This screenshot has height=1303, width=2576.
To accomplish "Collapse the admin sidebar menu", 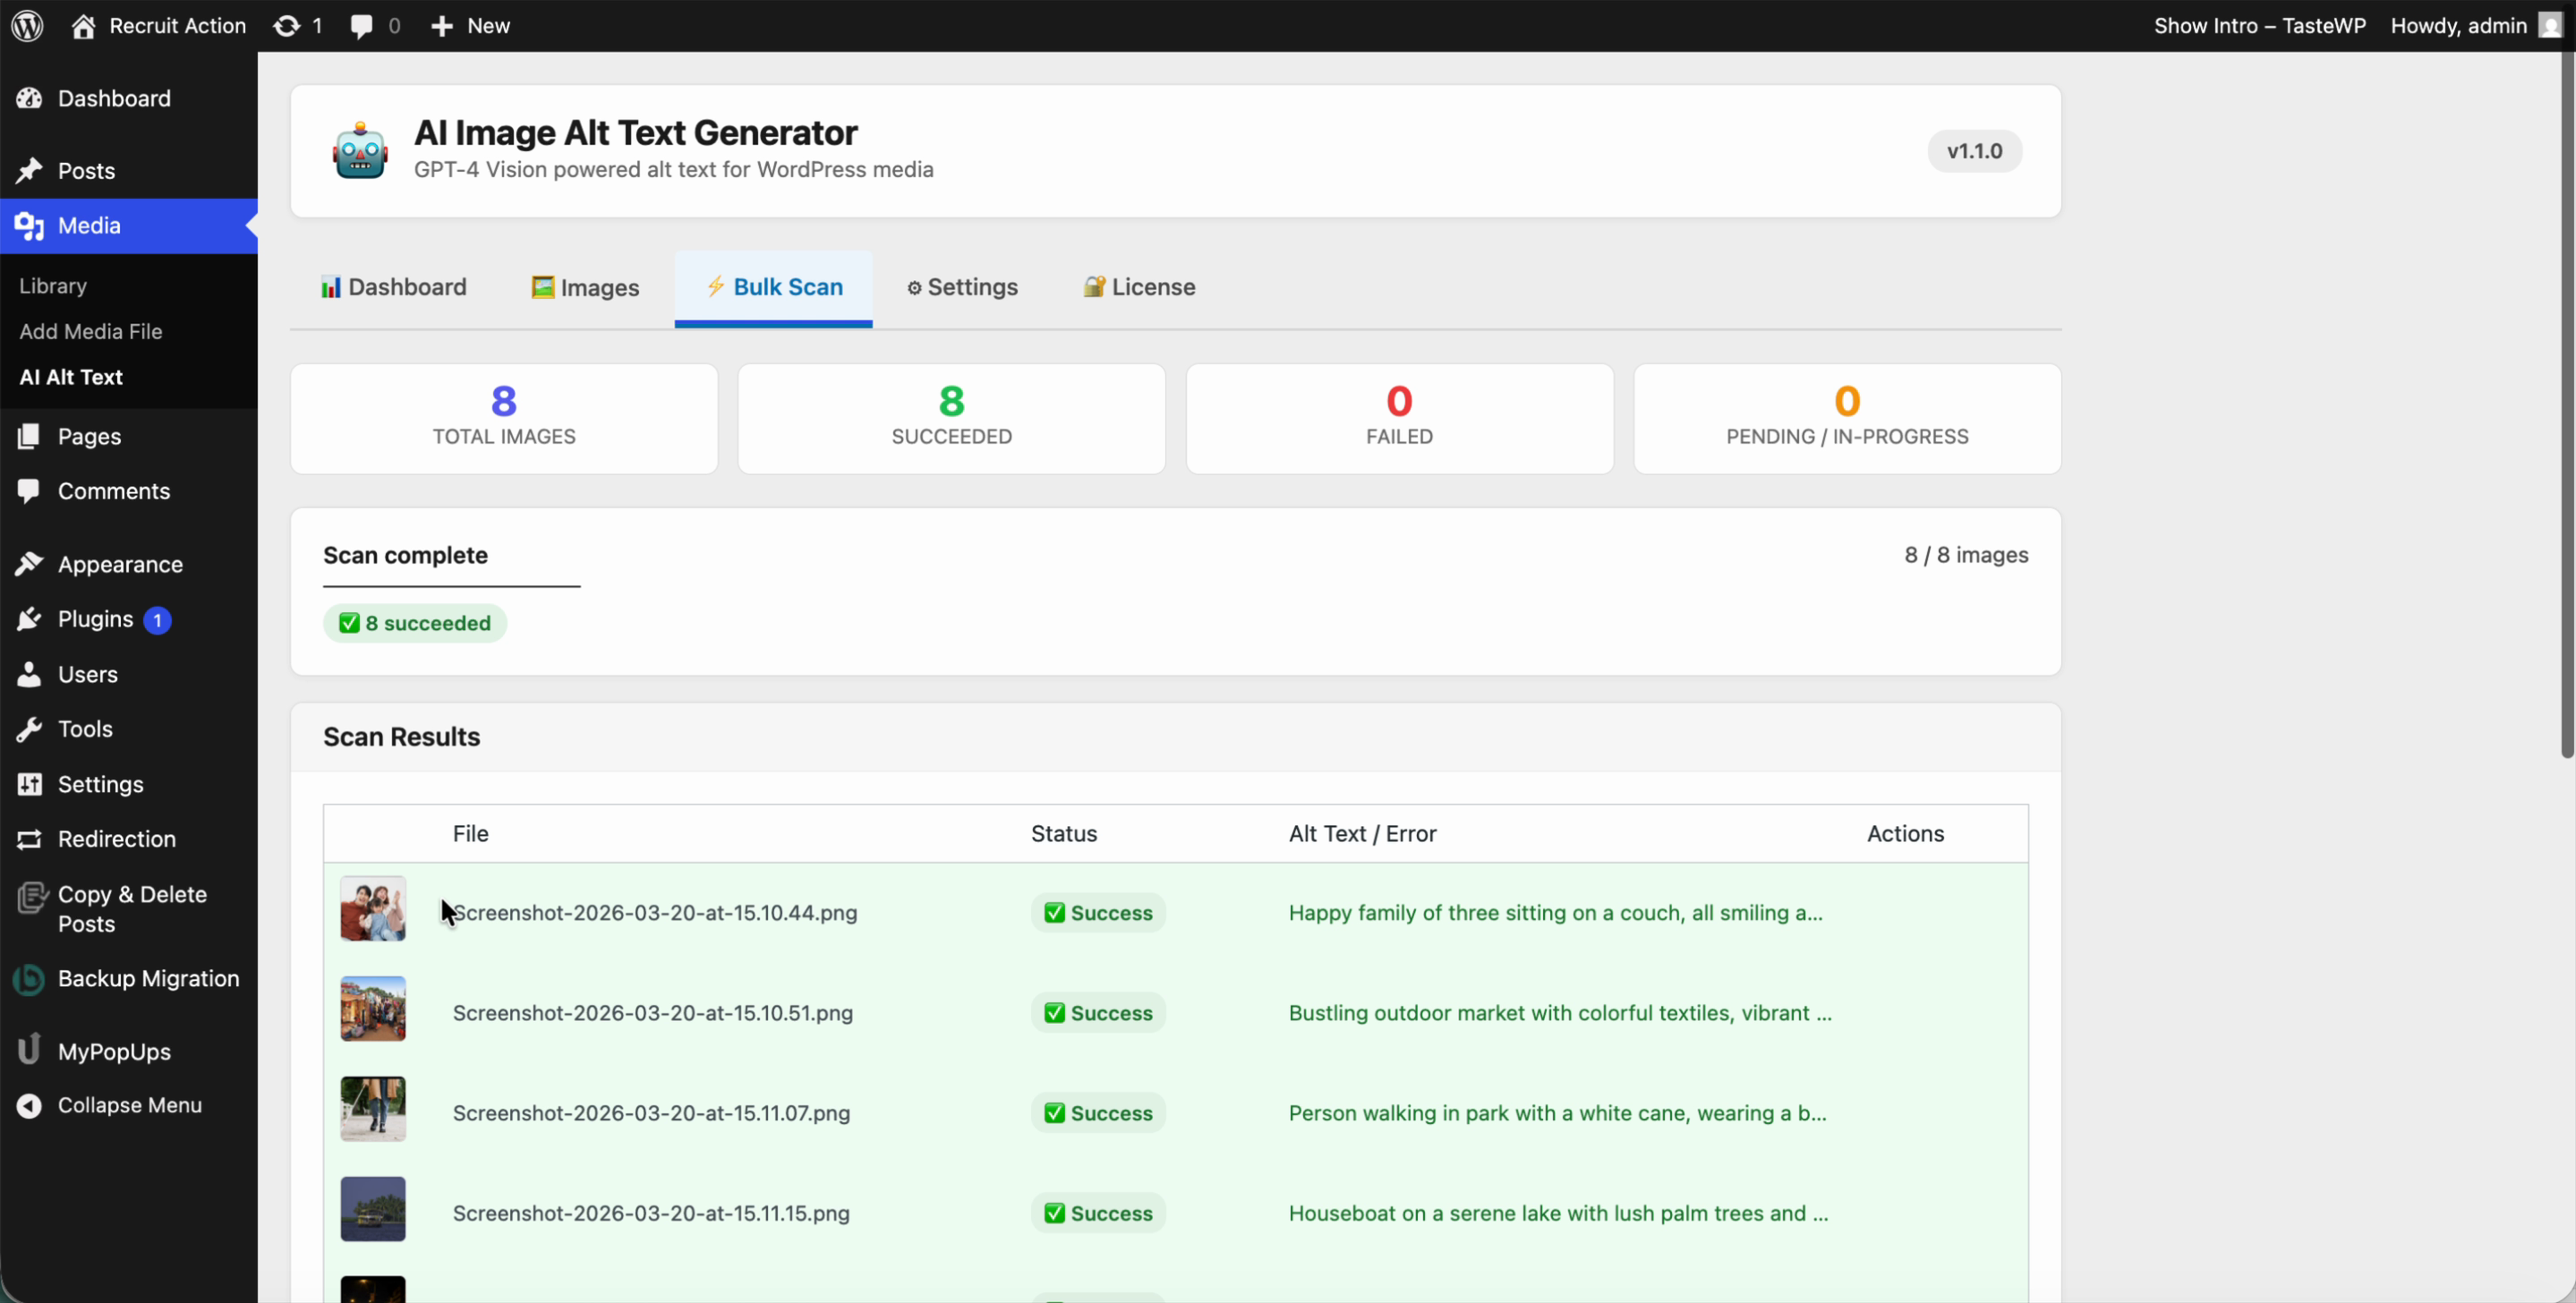I will coord(129,1106).
